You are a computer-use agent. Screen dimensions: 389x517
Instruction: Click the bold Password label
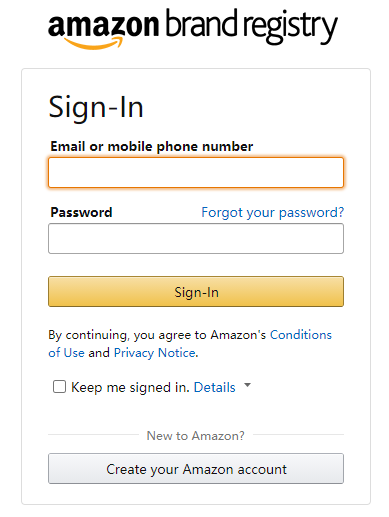pos(81,213)
